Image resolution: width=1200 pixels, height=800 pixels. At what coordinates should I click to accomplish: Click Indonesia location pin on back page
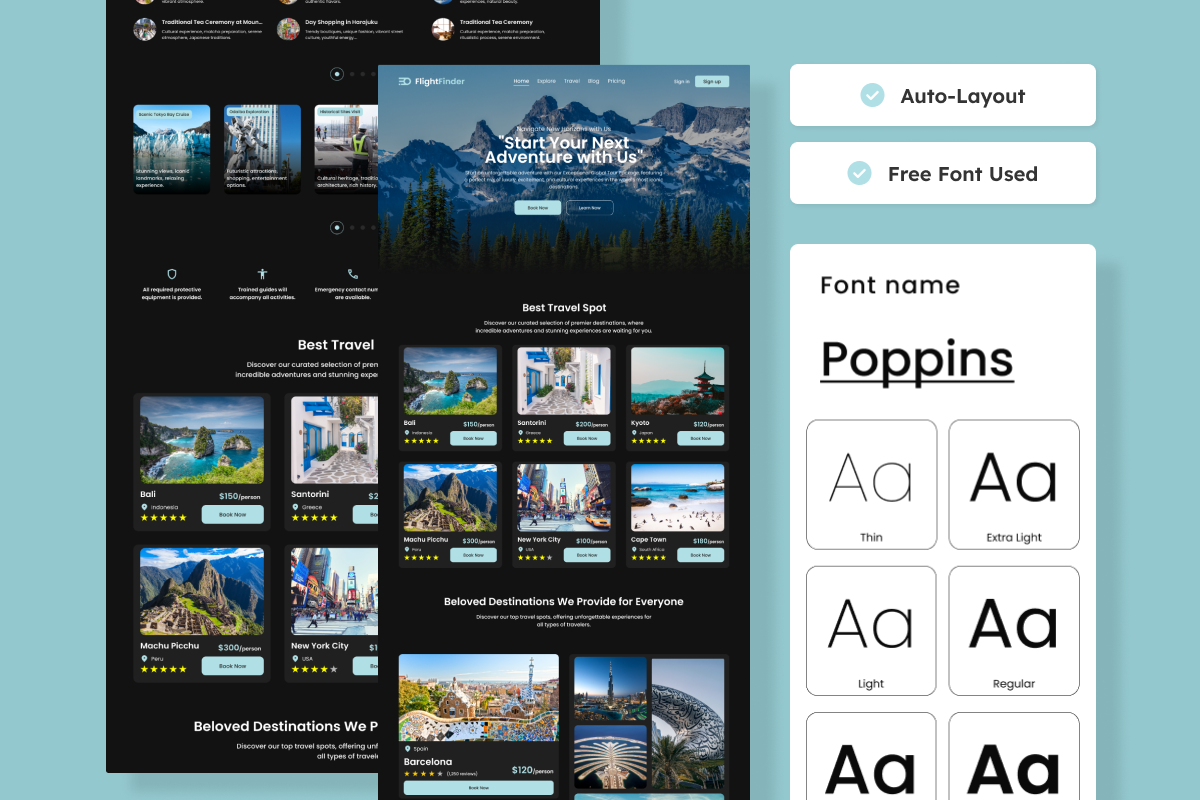[144, 507]
